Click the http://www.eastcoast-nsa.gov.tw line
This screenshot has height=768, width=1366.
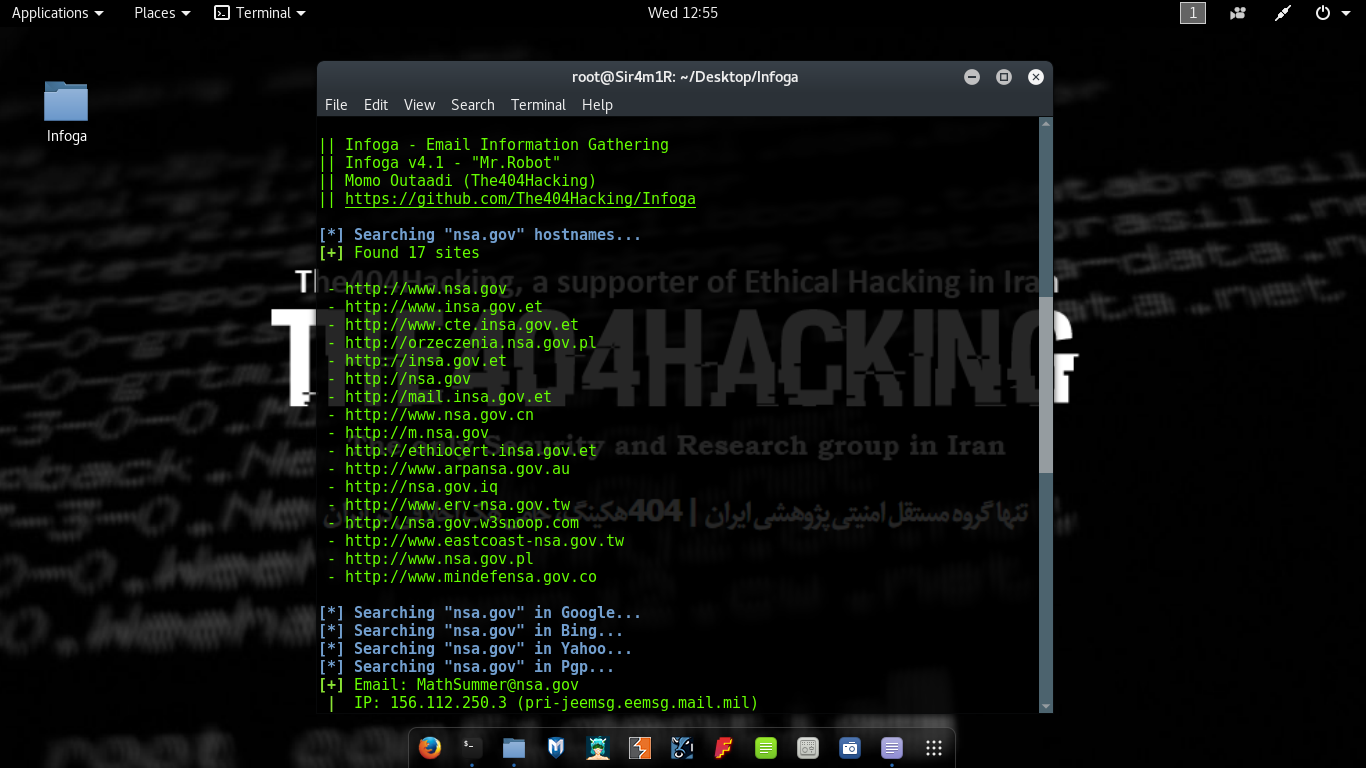[484, 541]
